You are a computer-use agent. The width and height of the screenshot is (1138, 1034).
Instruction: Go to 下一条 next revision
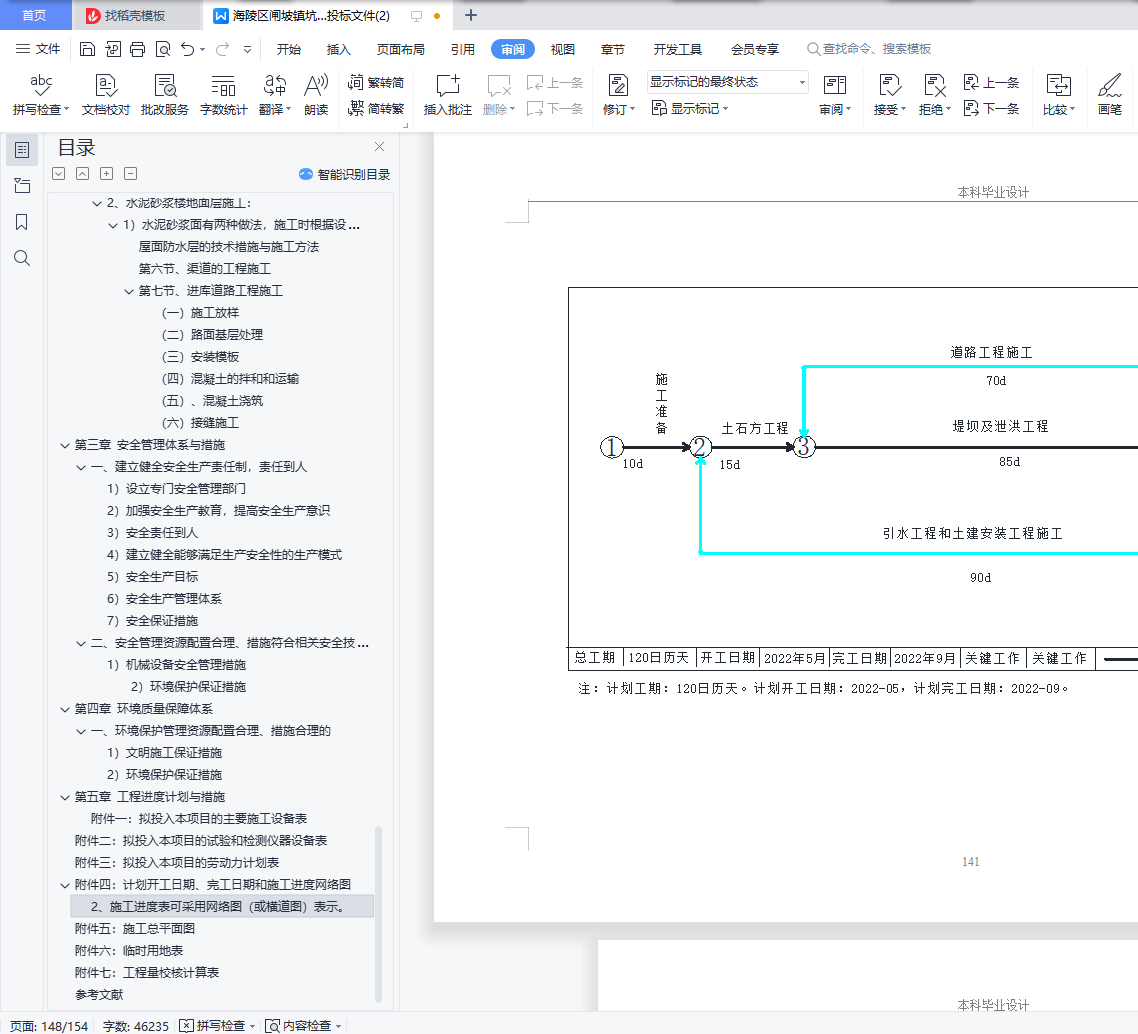pyautogui.click(x=991, y=108)
